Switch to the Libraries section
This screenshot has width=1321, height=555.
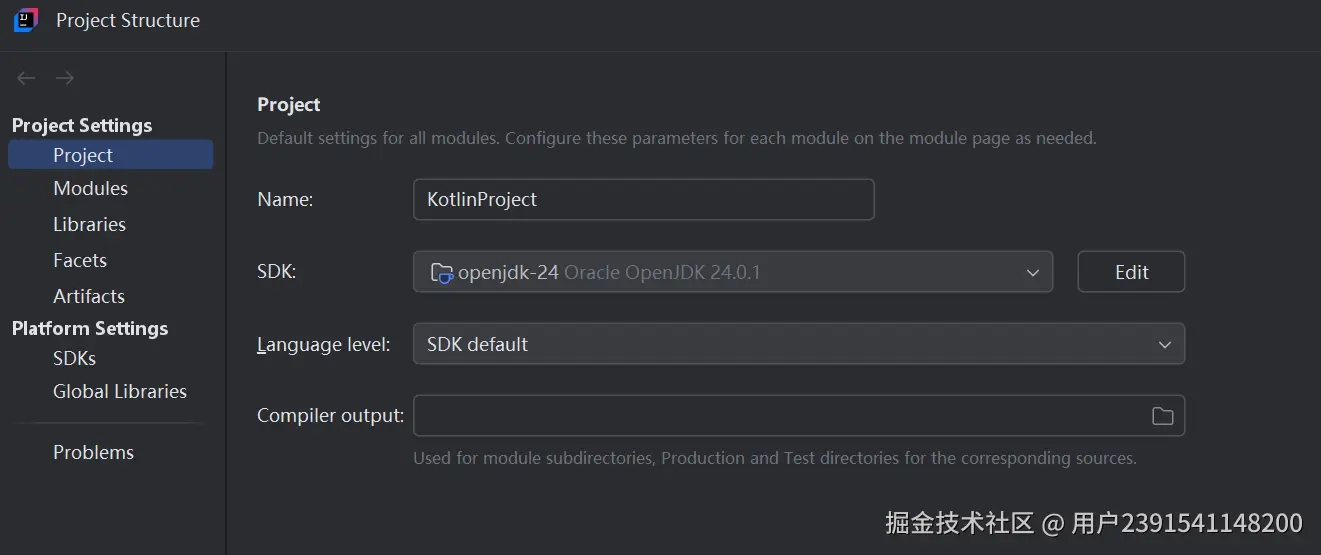coord(89,224)
